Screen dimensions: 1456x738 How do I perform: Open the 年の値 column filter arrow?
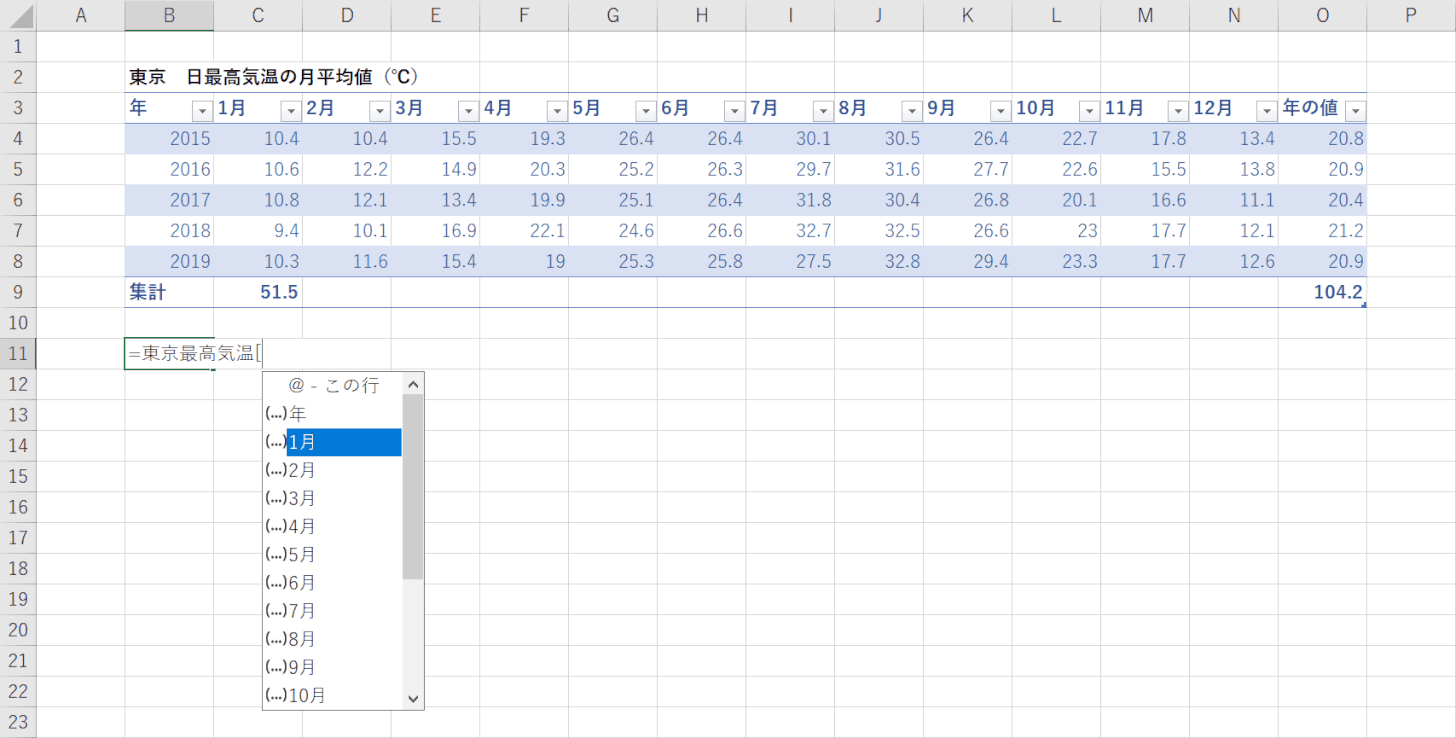click(x=1356, y=111)
